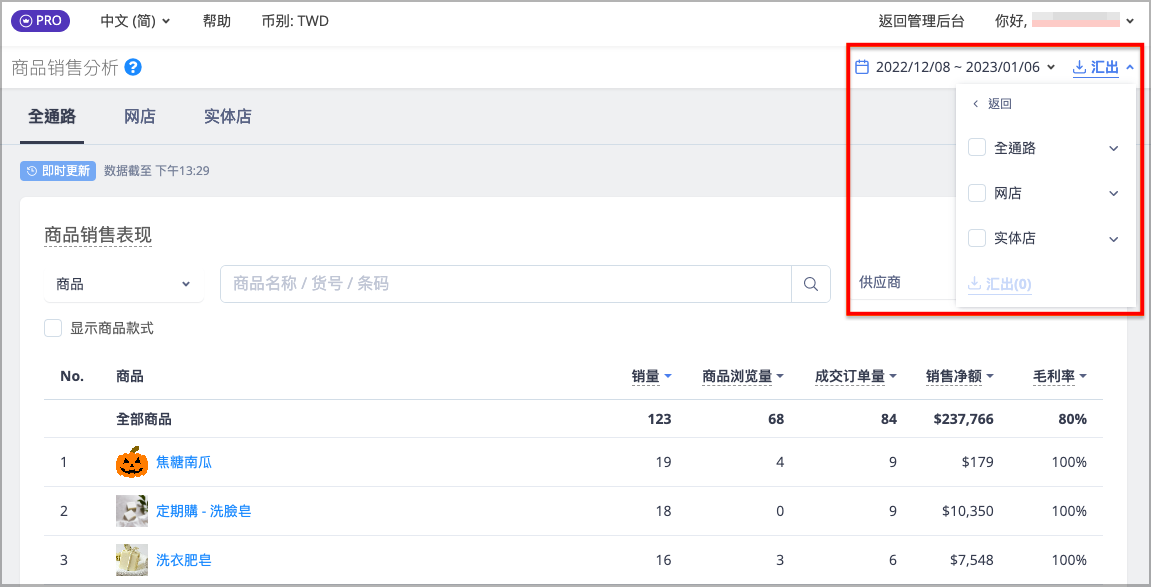Sort by 销量 column arrow
The width and height of the screenshot is (1151, 587).
coord(668,376)
